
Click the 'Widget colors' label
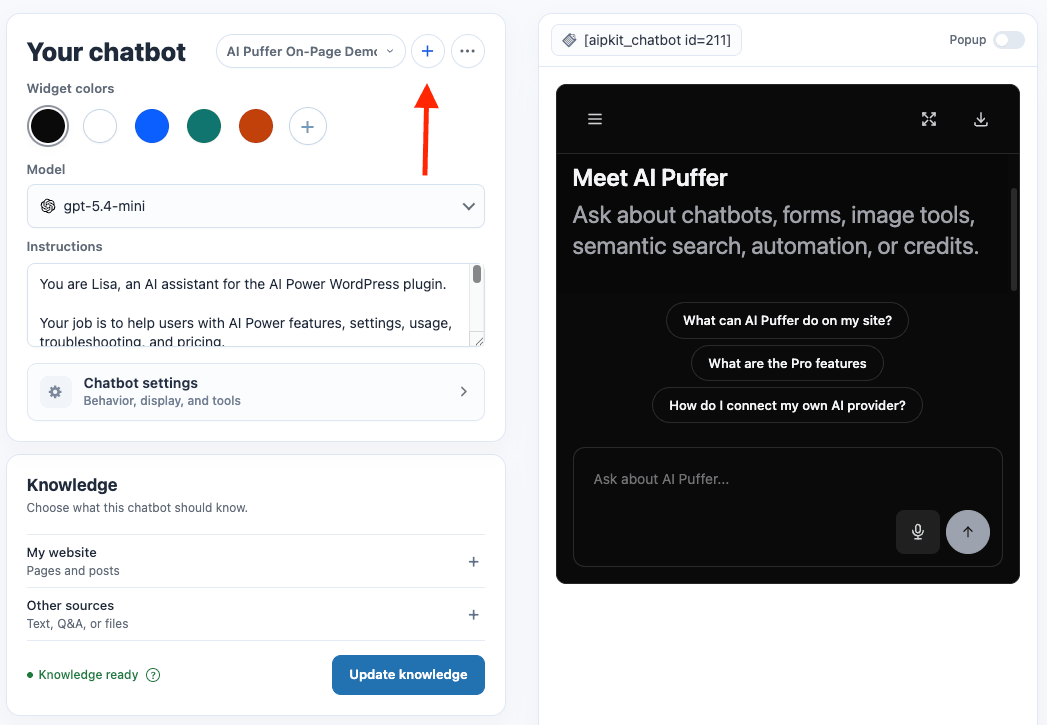(70, 89)
